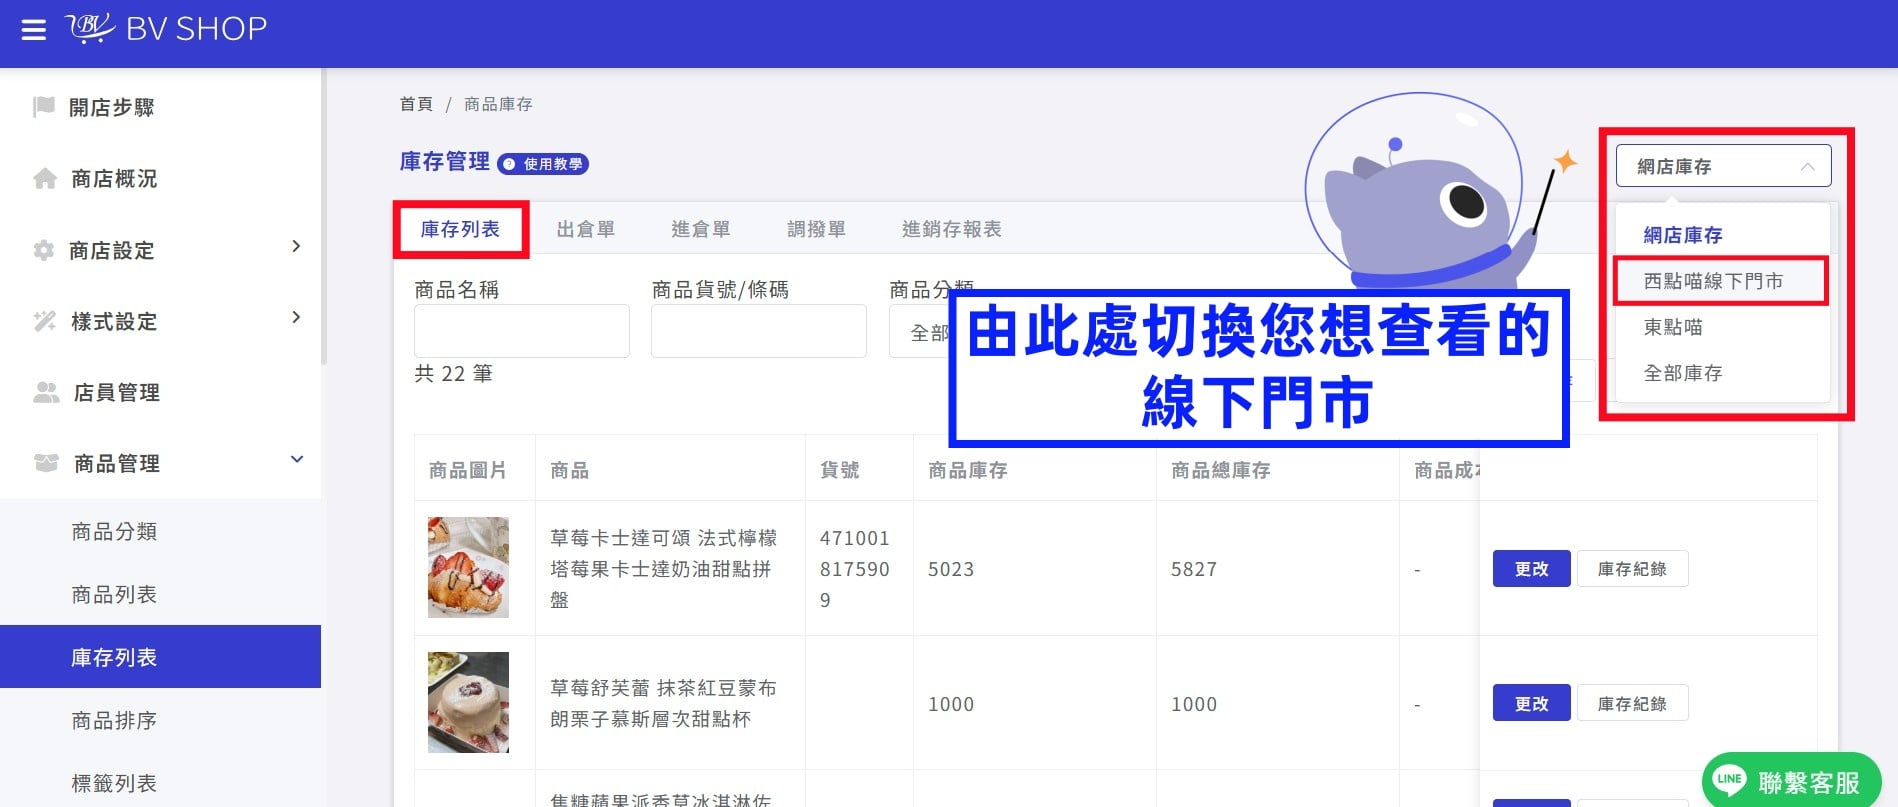Click 庫存紀錄 for 草莓舒芙蕾 product row
Viewport: 1898px width, 807px height.
(1632, 703)
